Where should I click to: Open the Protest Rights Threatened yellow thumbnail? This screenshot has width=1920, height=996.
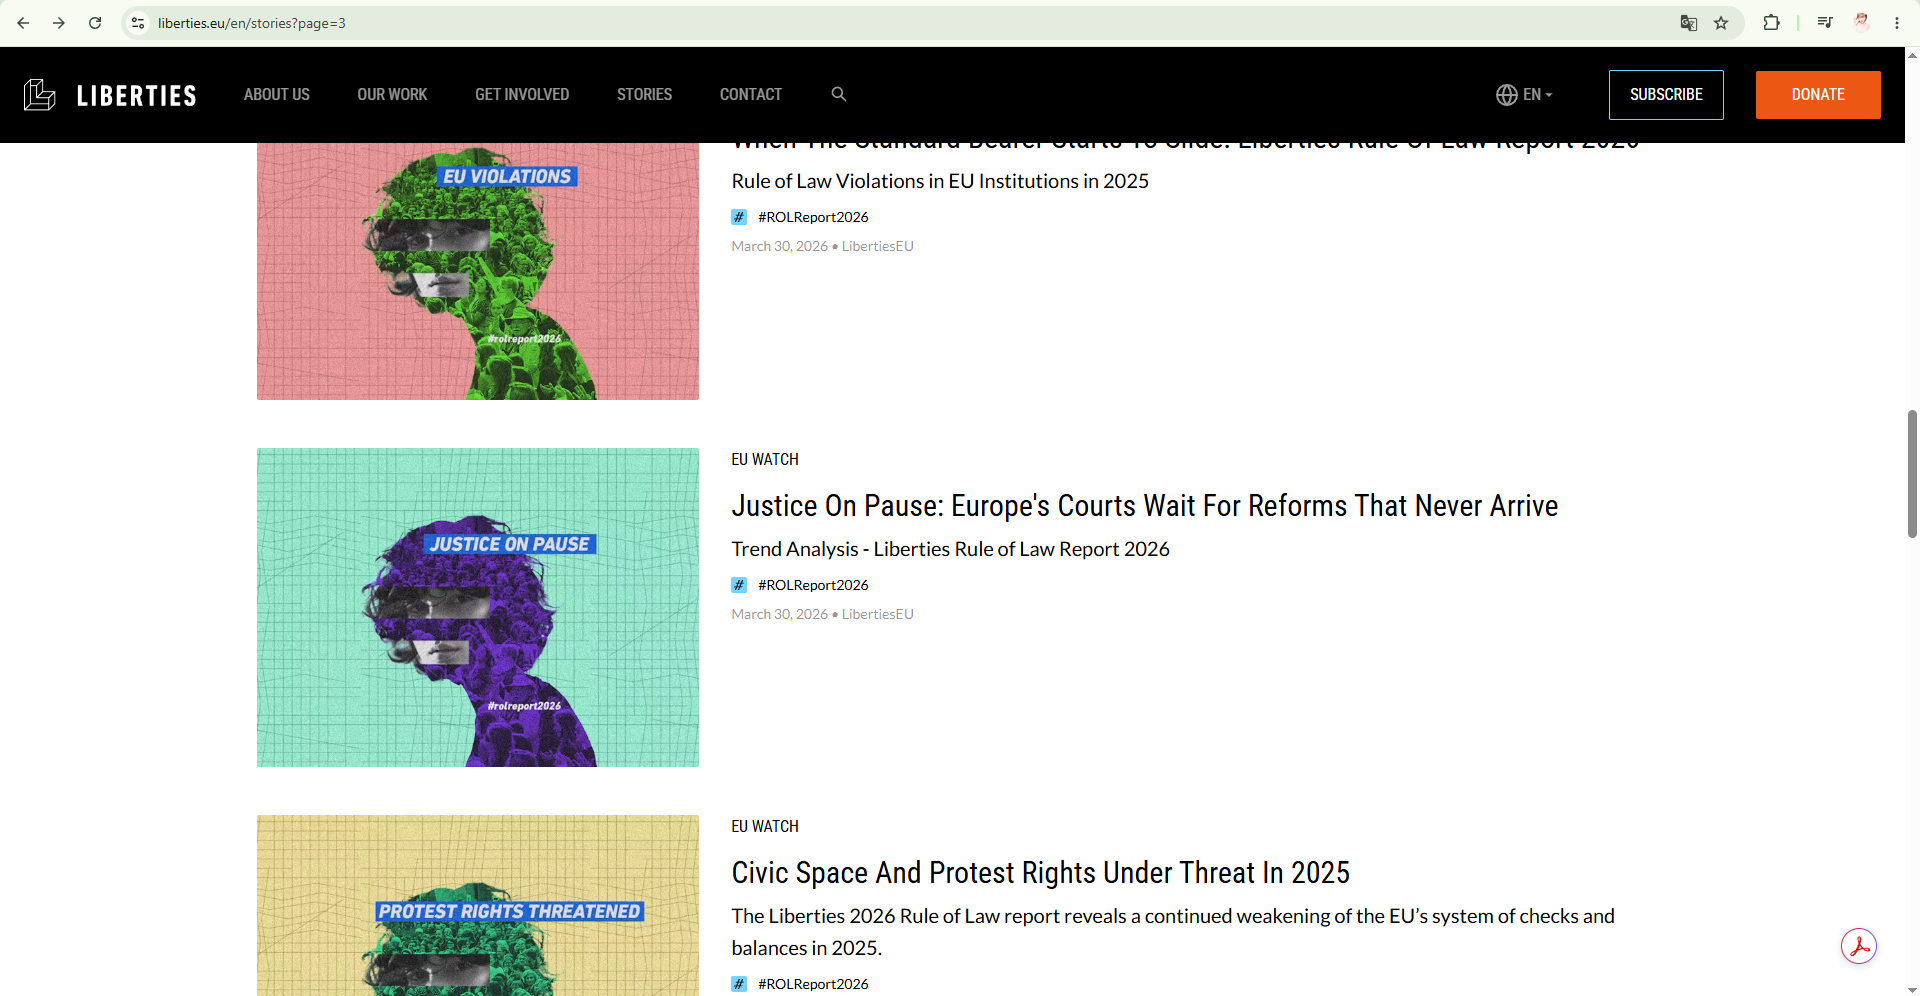pos(478,905)
